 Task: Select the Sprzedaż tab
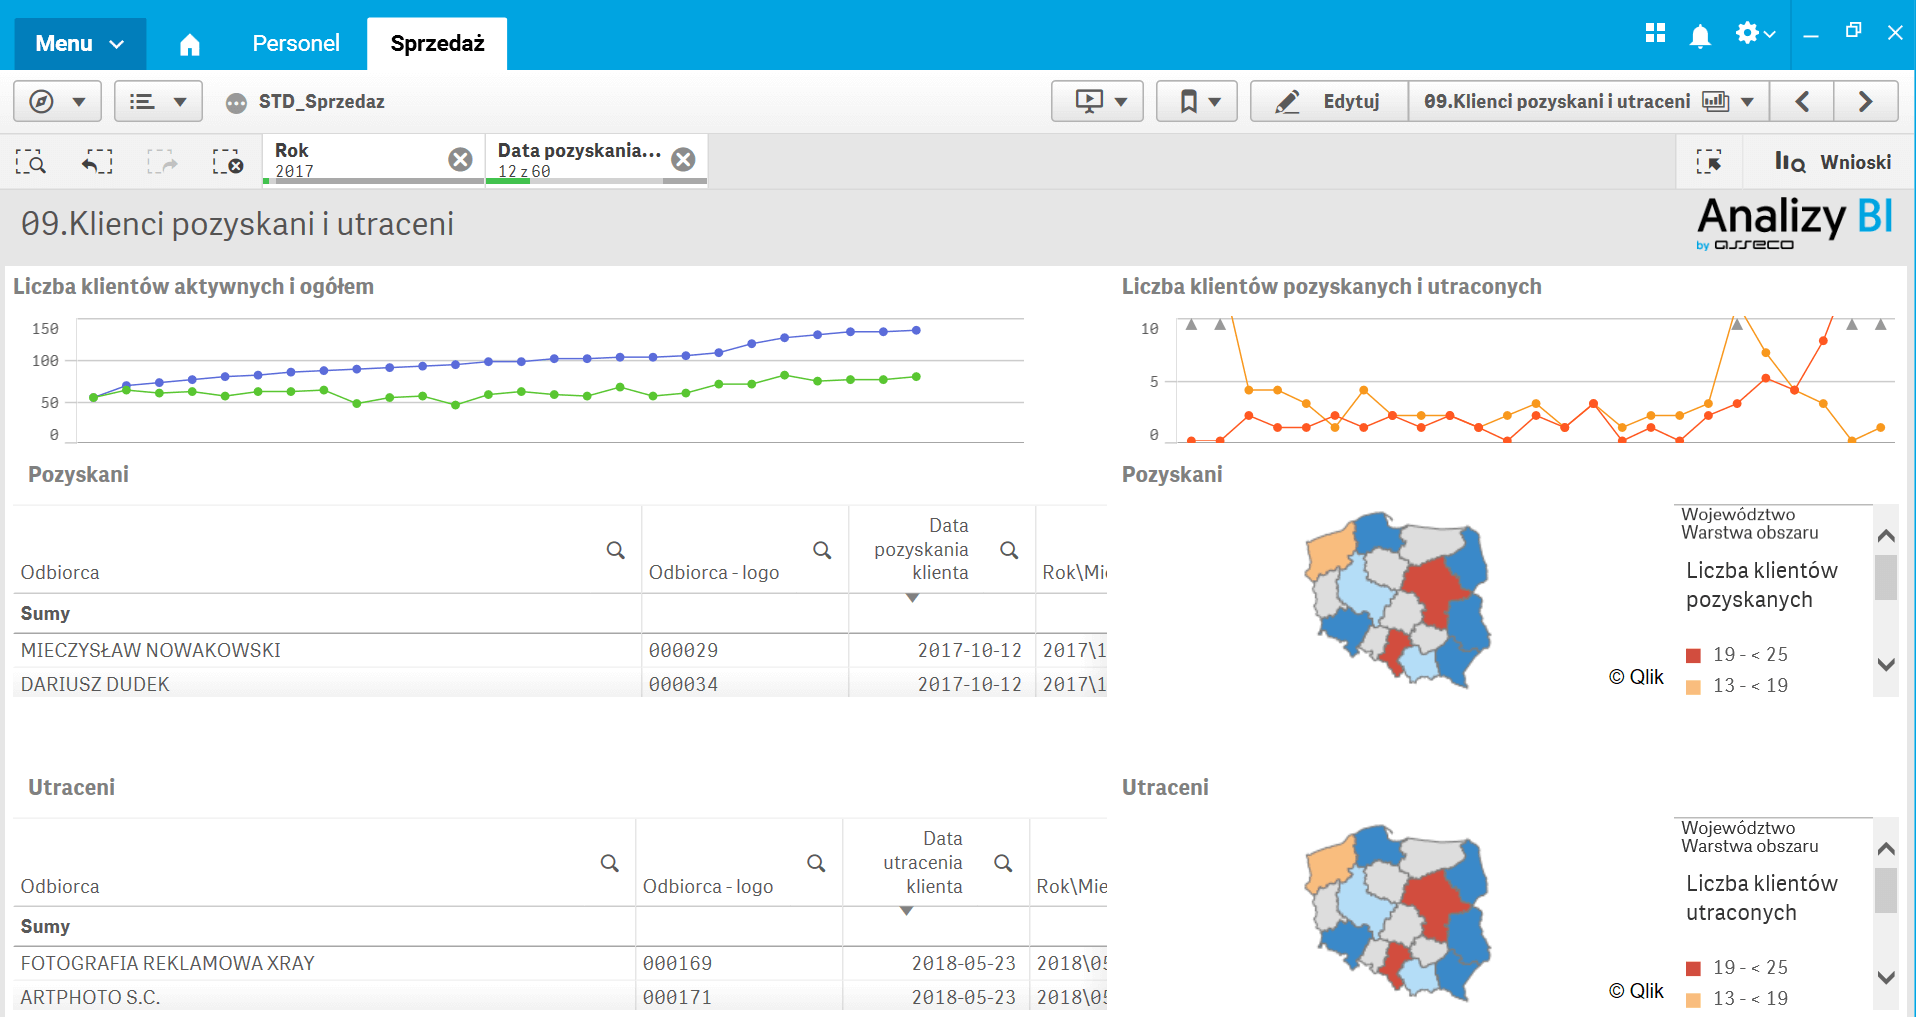pos(437,44)
